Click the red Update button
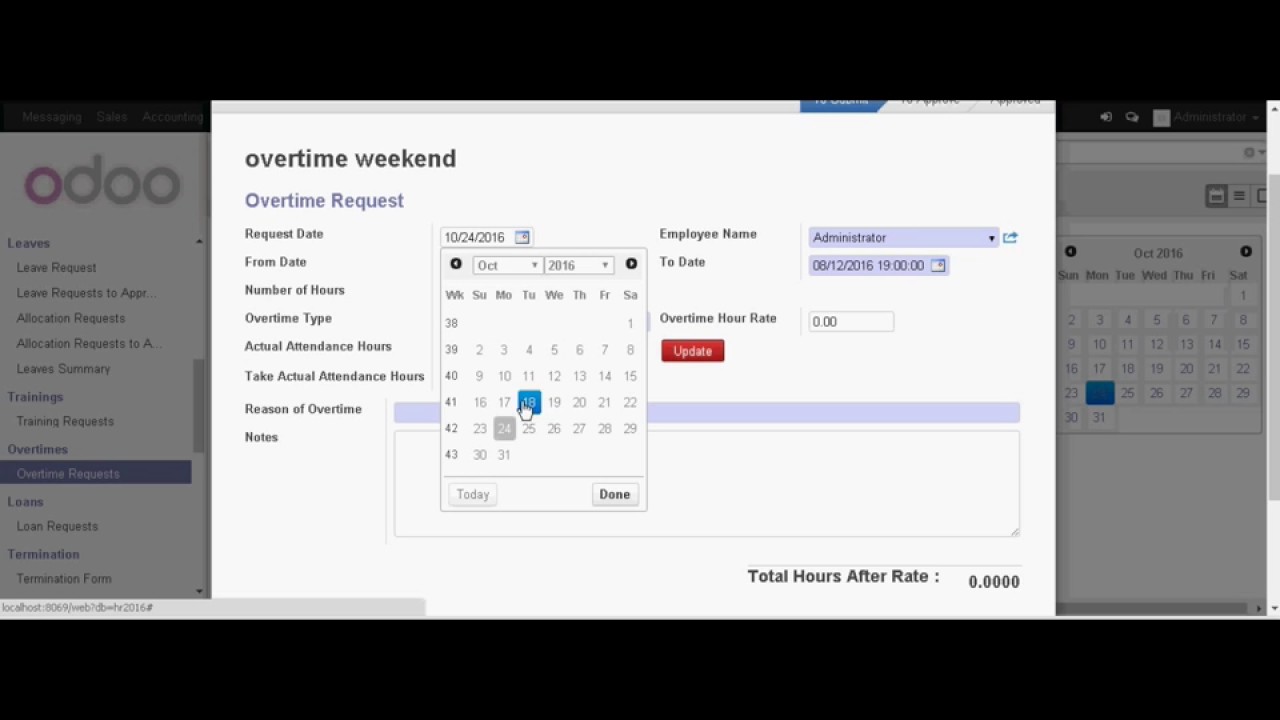Viewport: 1280px width, 720px height. [x=692, y=351]
